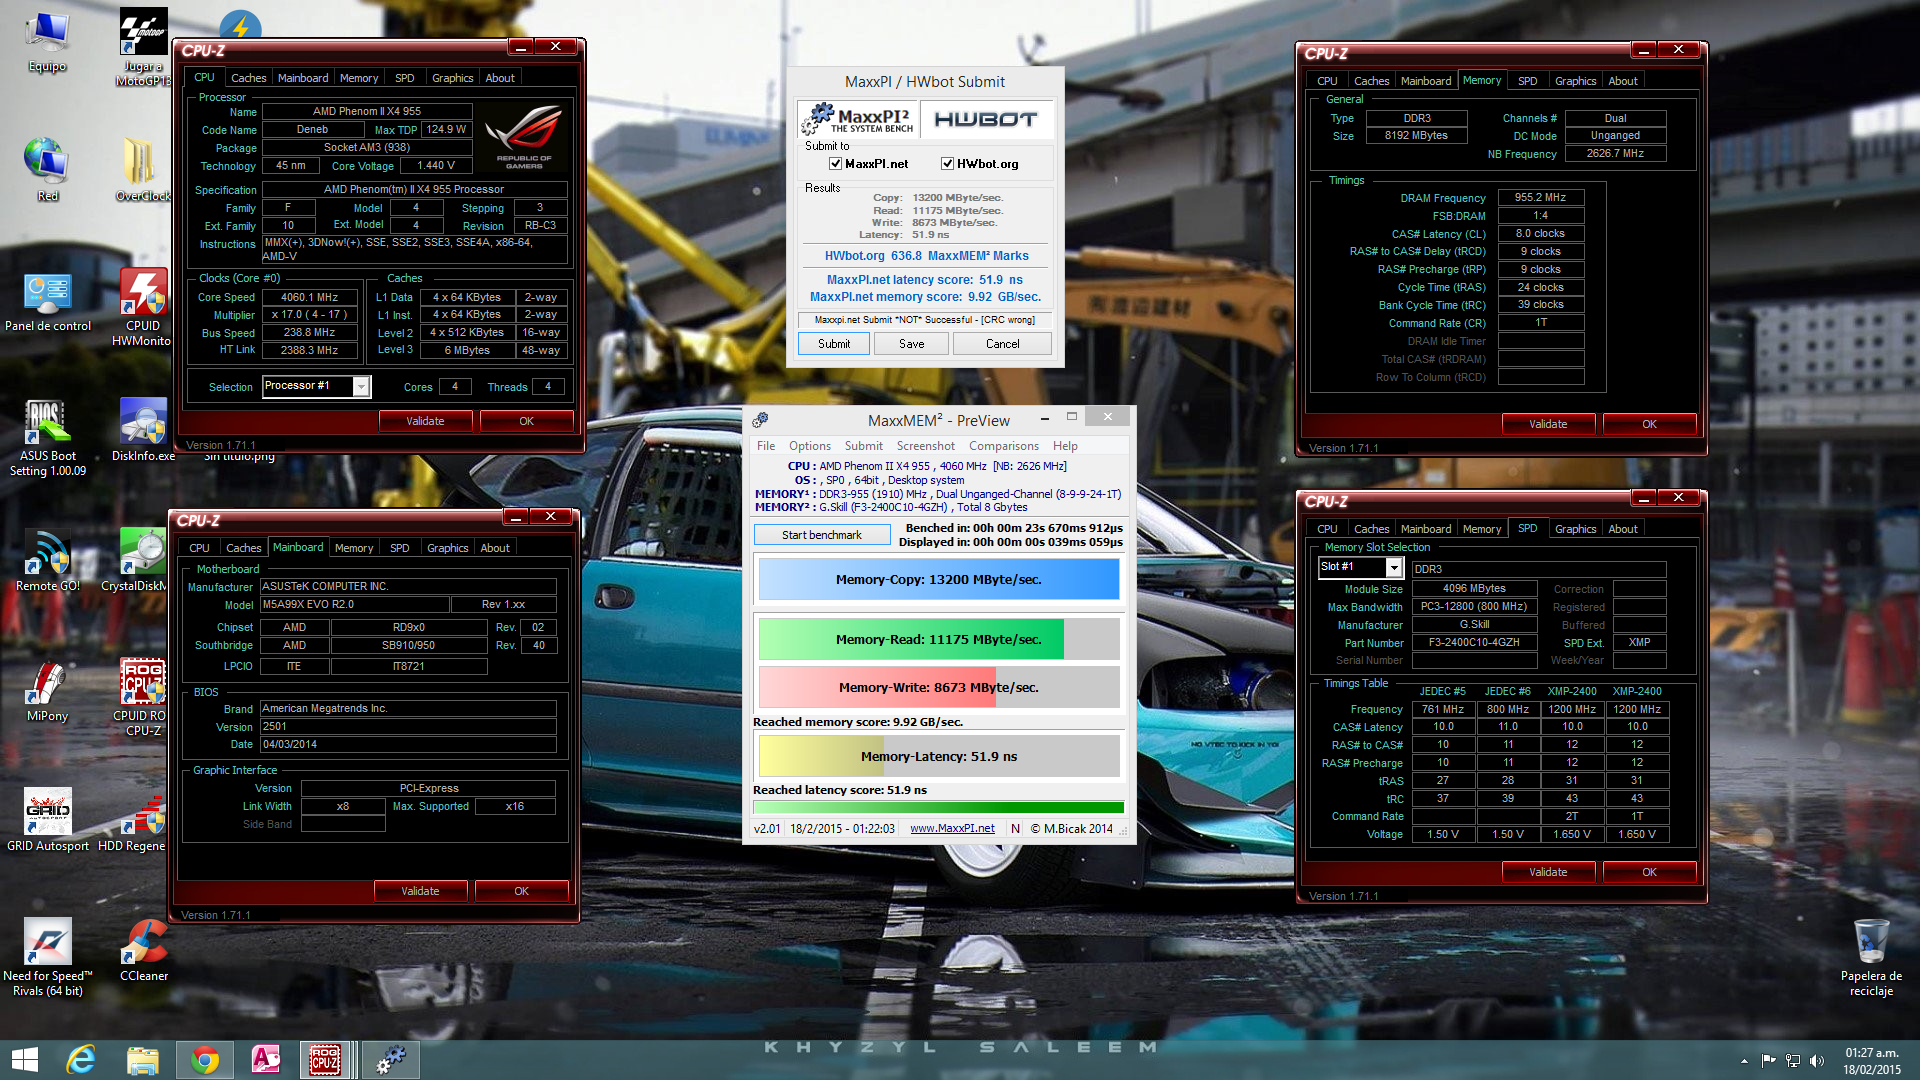The height and width of the screenshot is (1080, 1920).
Task: Open Memory tab in Mainboard CPU-Z window
Action: (x=354, y=548)
